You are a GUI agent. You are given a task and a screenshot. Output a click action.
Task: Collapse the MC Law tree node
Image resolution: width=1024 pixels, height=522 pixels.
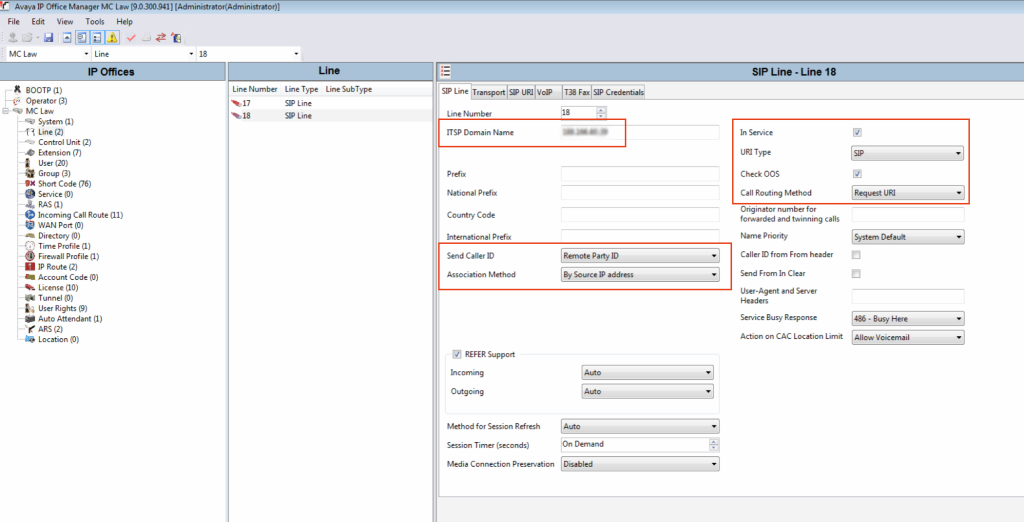7,111
